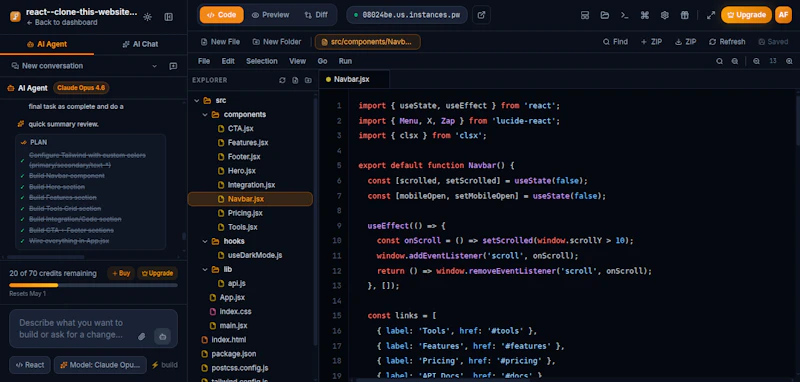Image resolution: width=800 pixels, height=382 pixels.
Task: Zoom out the editor font size
Action: pyautogui.click(x=756, y=61)
